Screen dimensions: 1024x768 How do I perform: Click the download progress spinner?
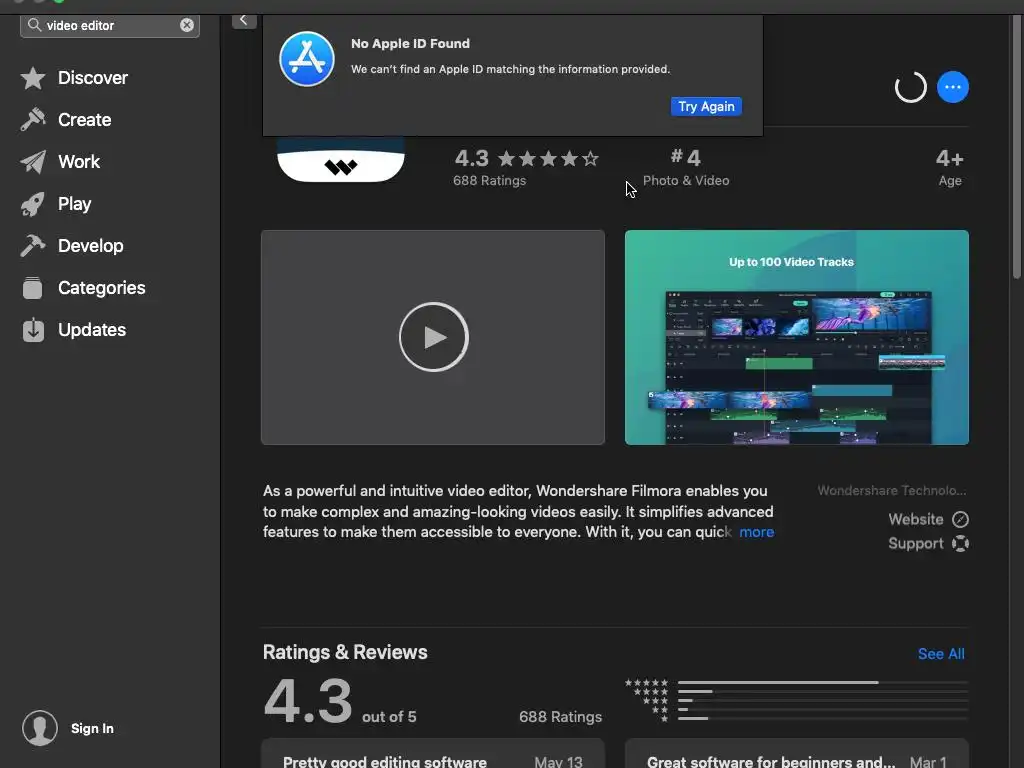(910, 87)
